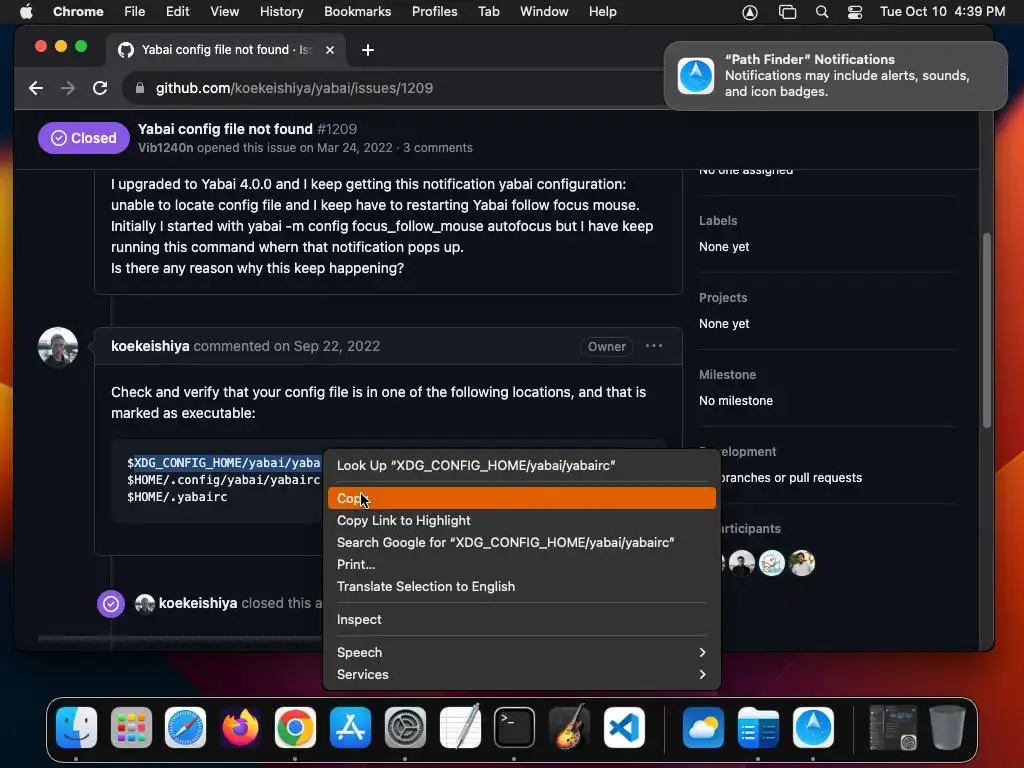Open the blue file manager app in Dock
The image size is (1024, 768).
[758, 727]
